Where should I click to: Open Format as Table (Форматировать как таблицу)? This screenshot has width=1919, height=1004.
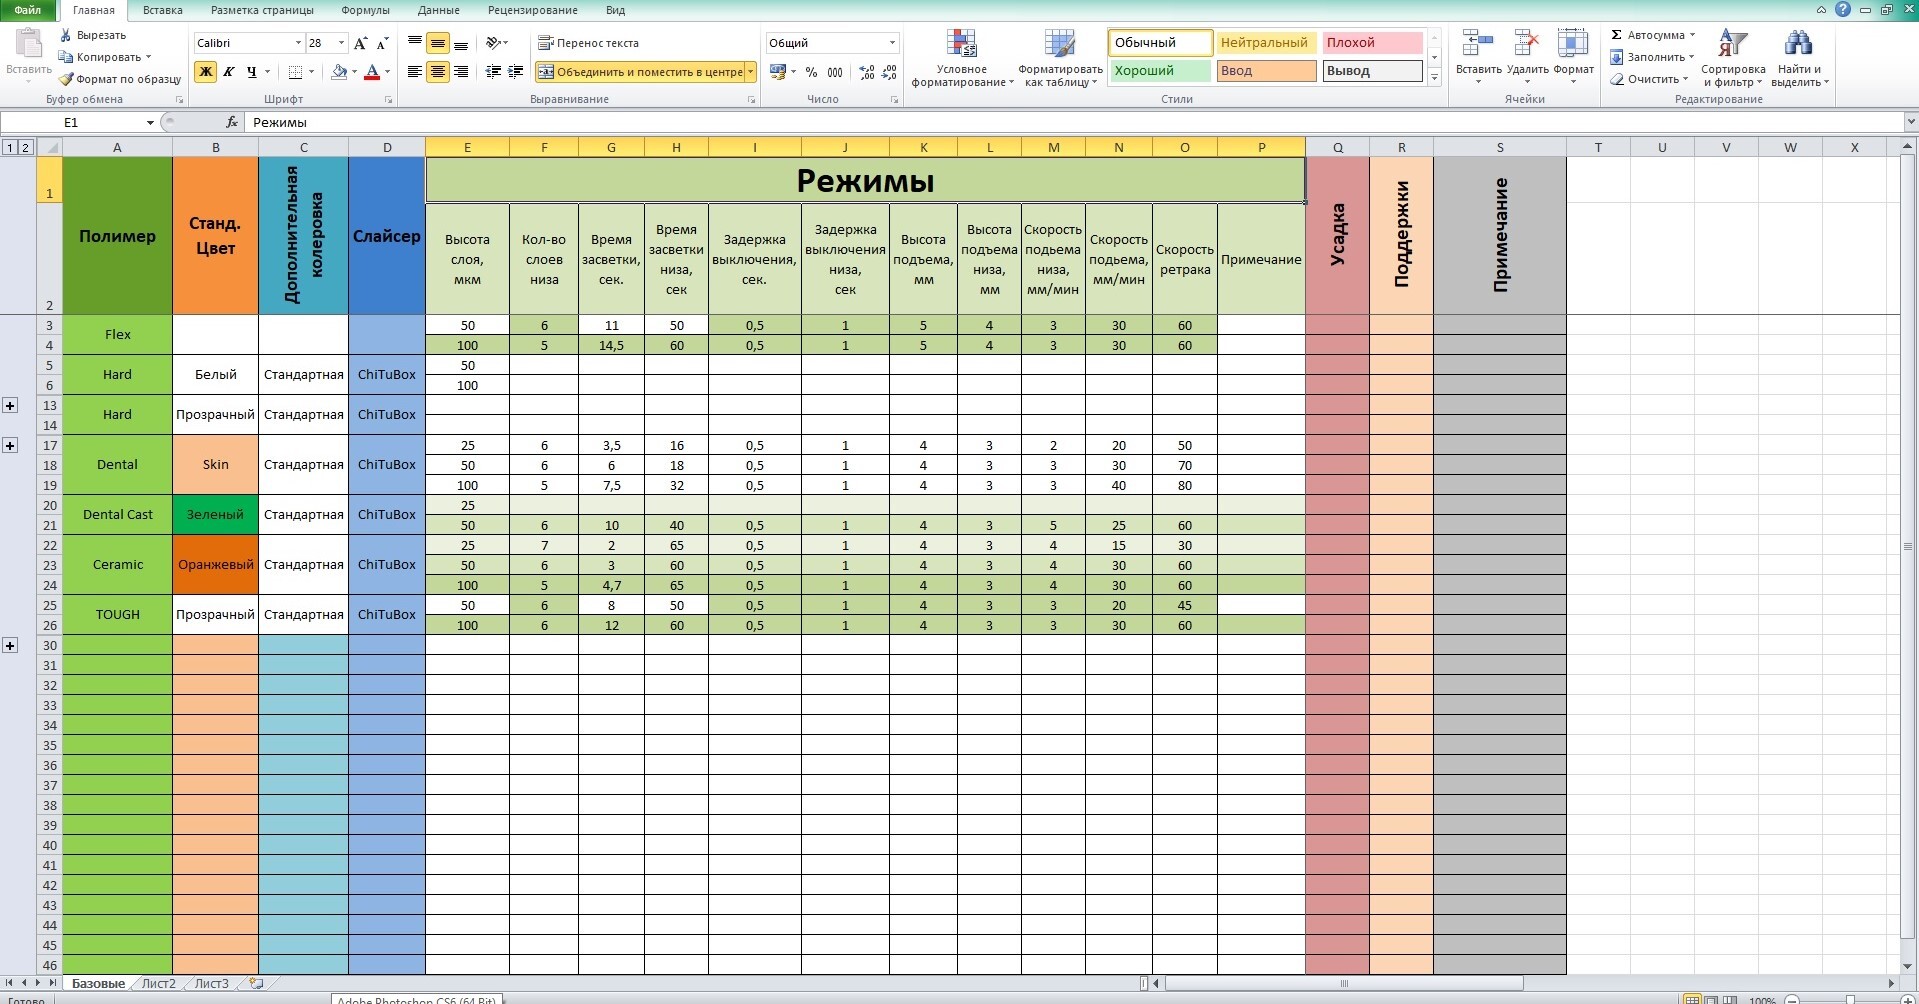[1060, 58]
